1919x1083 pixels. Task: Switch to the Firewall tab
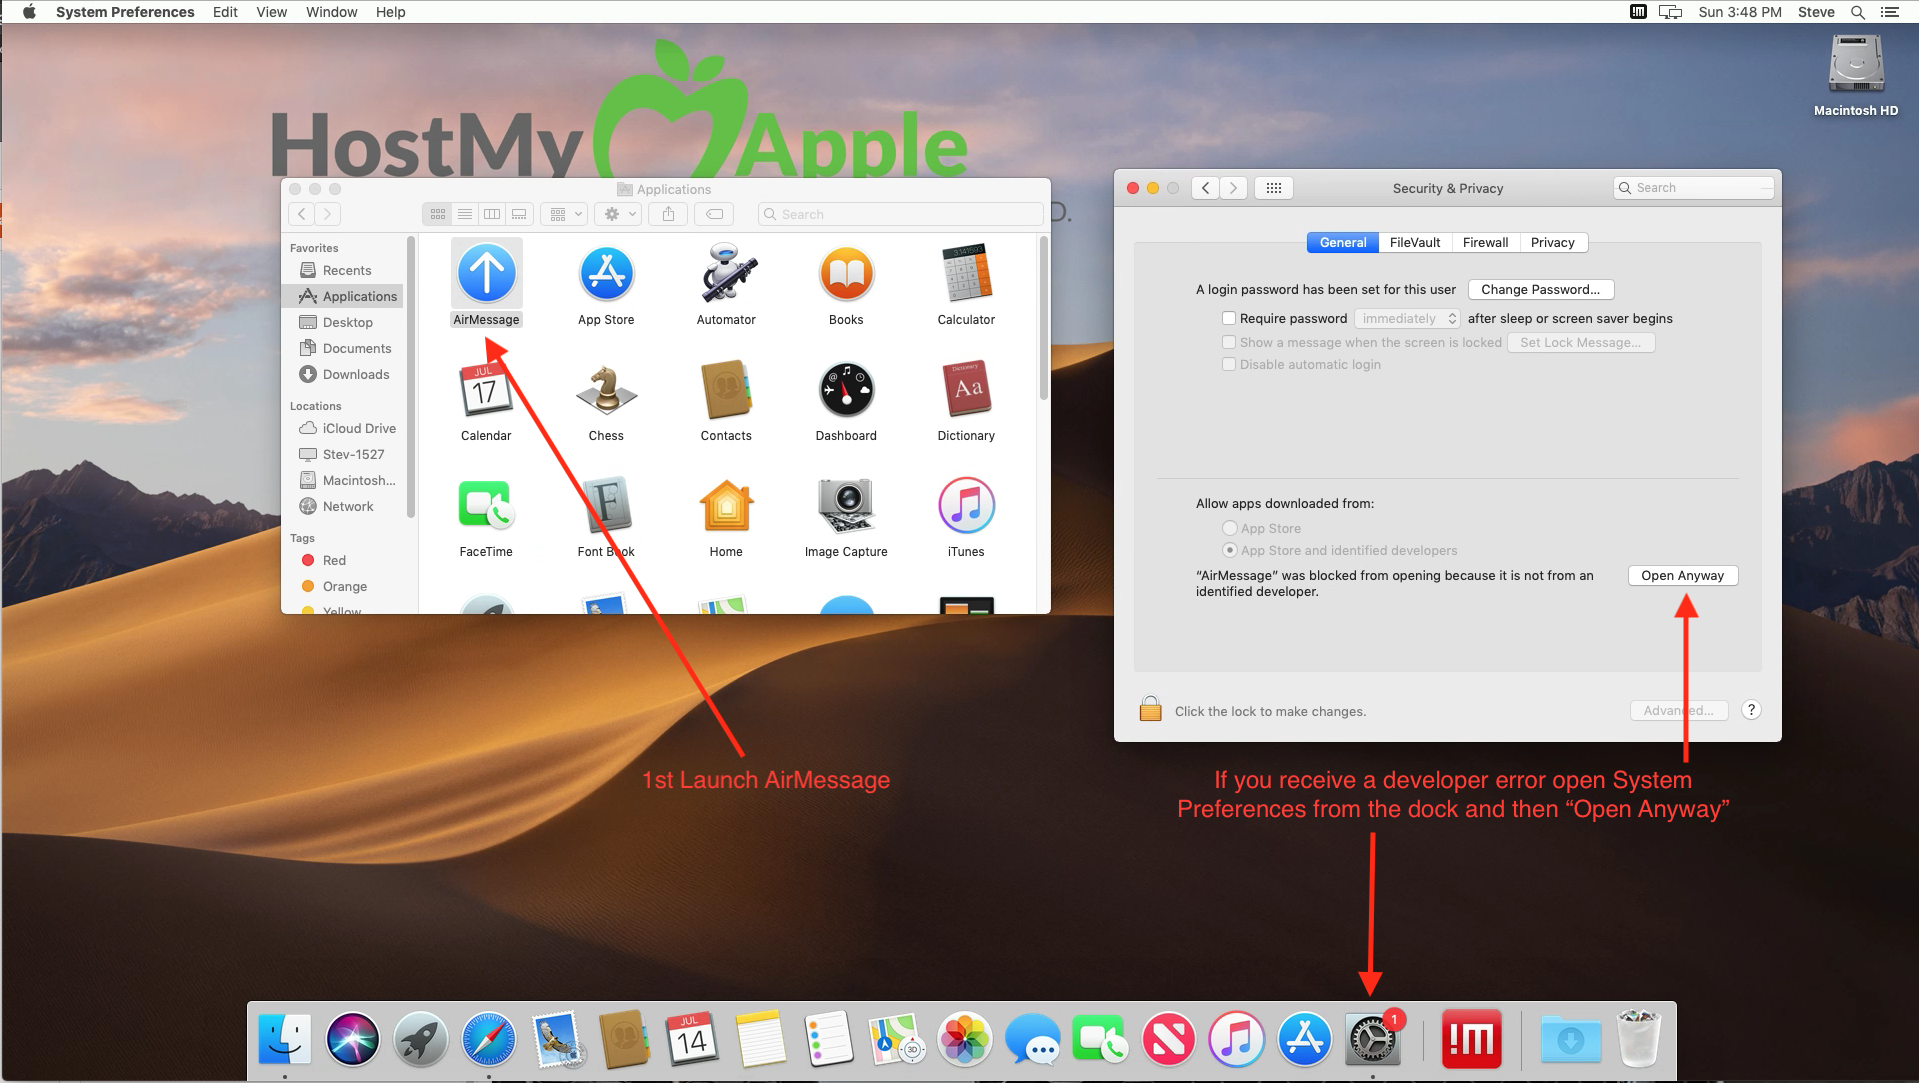click(1485, 242)
